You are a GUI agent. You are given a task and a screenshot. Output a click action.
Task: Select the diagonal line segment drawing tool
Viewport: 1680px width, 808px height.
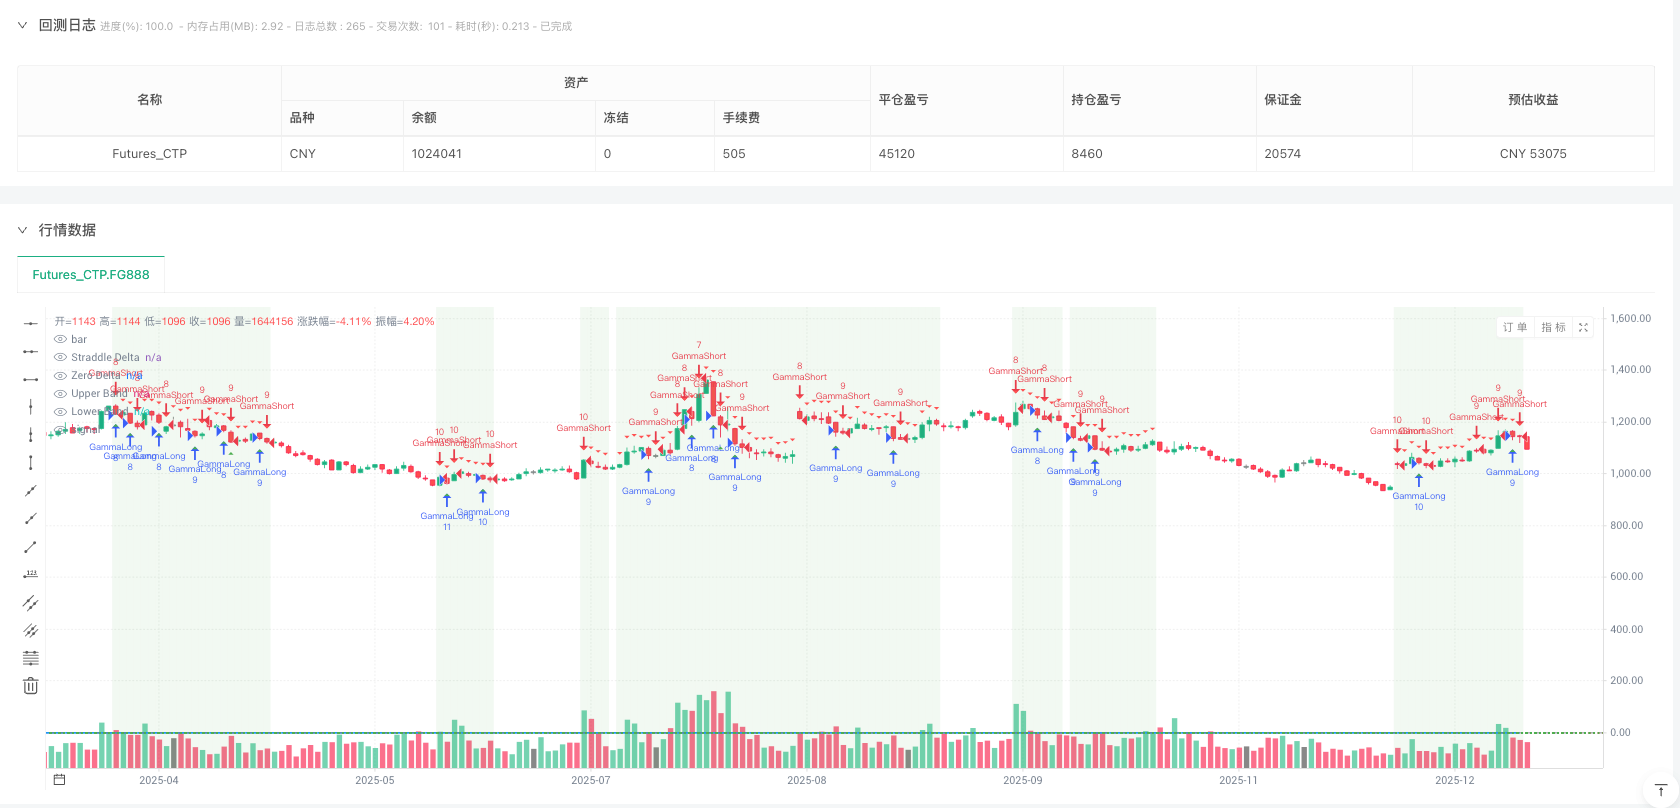click(x=31, y=546)
